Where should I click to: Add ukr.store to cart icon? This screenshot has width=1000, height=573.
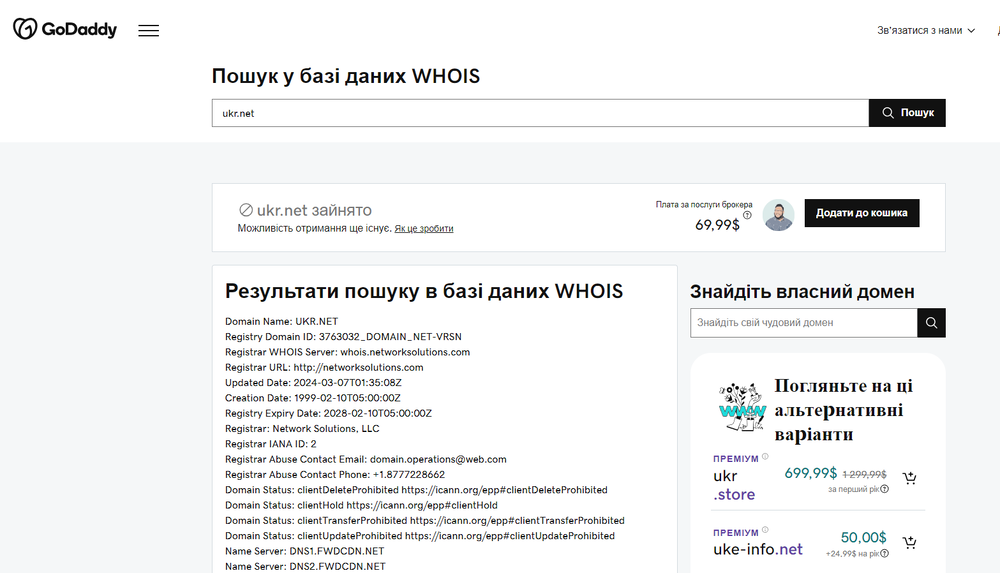pyautogui.click(x=909, y=478)
